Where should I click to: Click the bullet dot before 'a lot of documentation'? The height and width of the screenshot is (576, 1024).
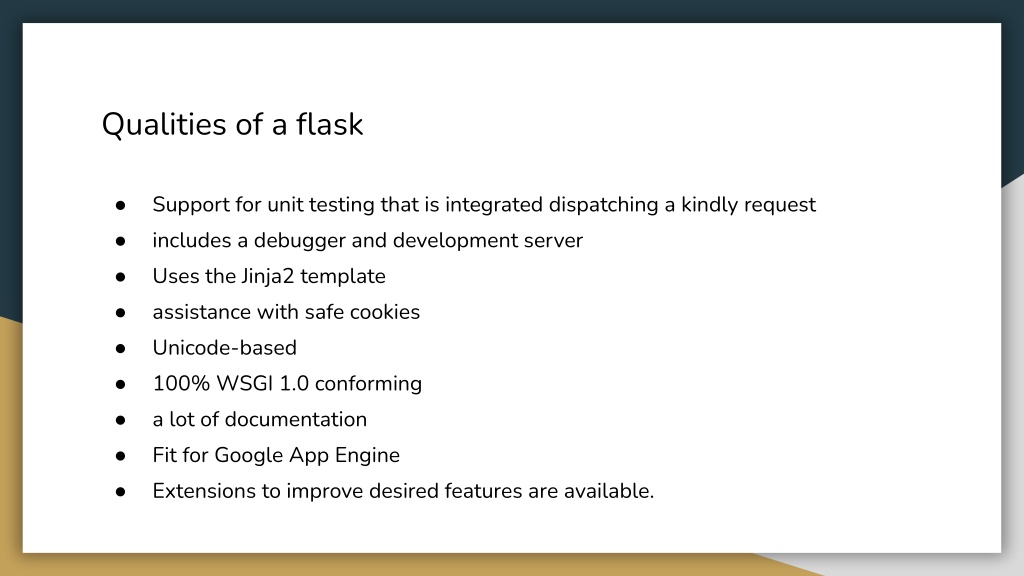tap(120, 421)
